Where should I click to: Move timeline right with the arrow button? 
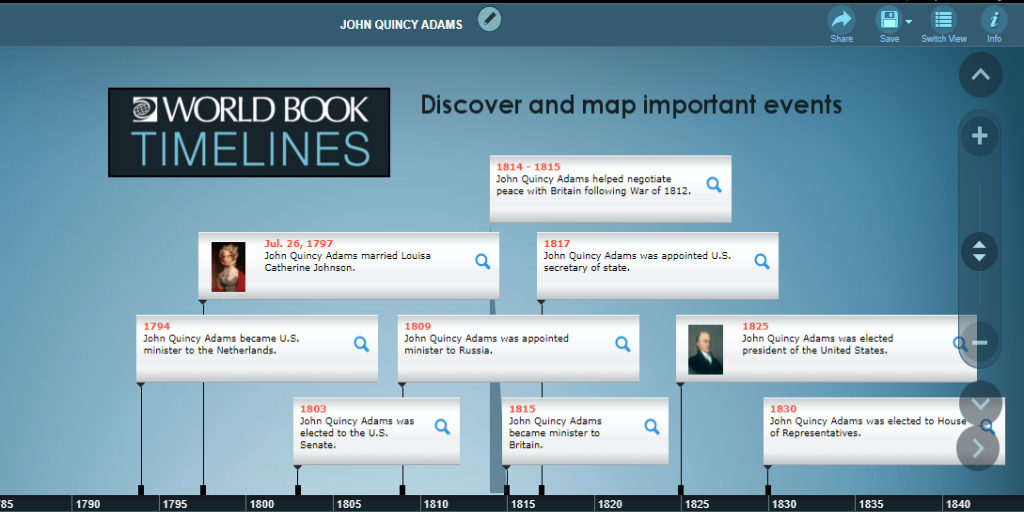[978, 448]
